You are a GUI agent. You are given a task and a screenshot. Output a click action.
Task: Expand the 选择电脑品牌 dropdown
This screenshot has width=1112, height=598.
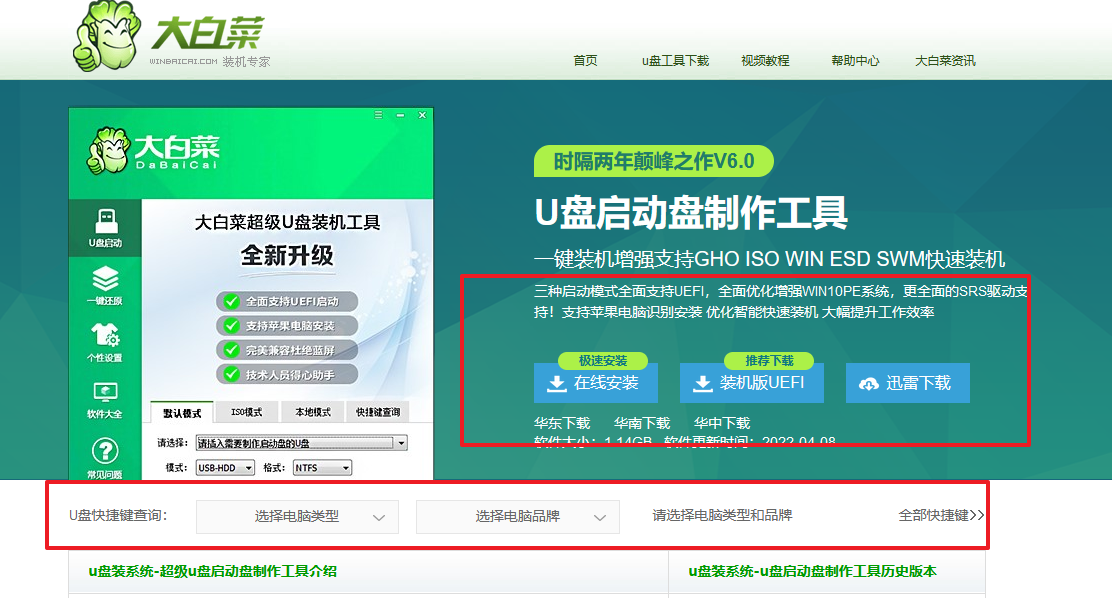(x=517, y=516)
